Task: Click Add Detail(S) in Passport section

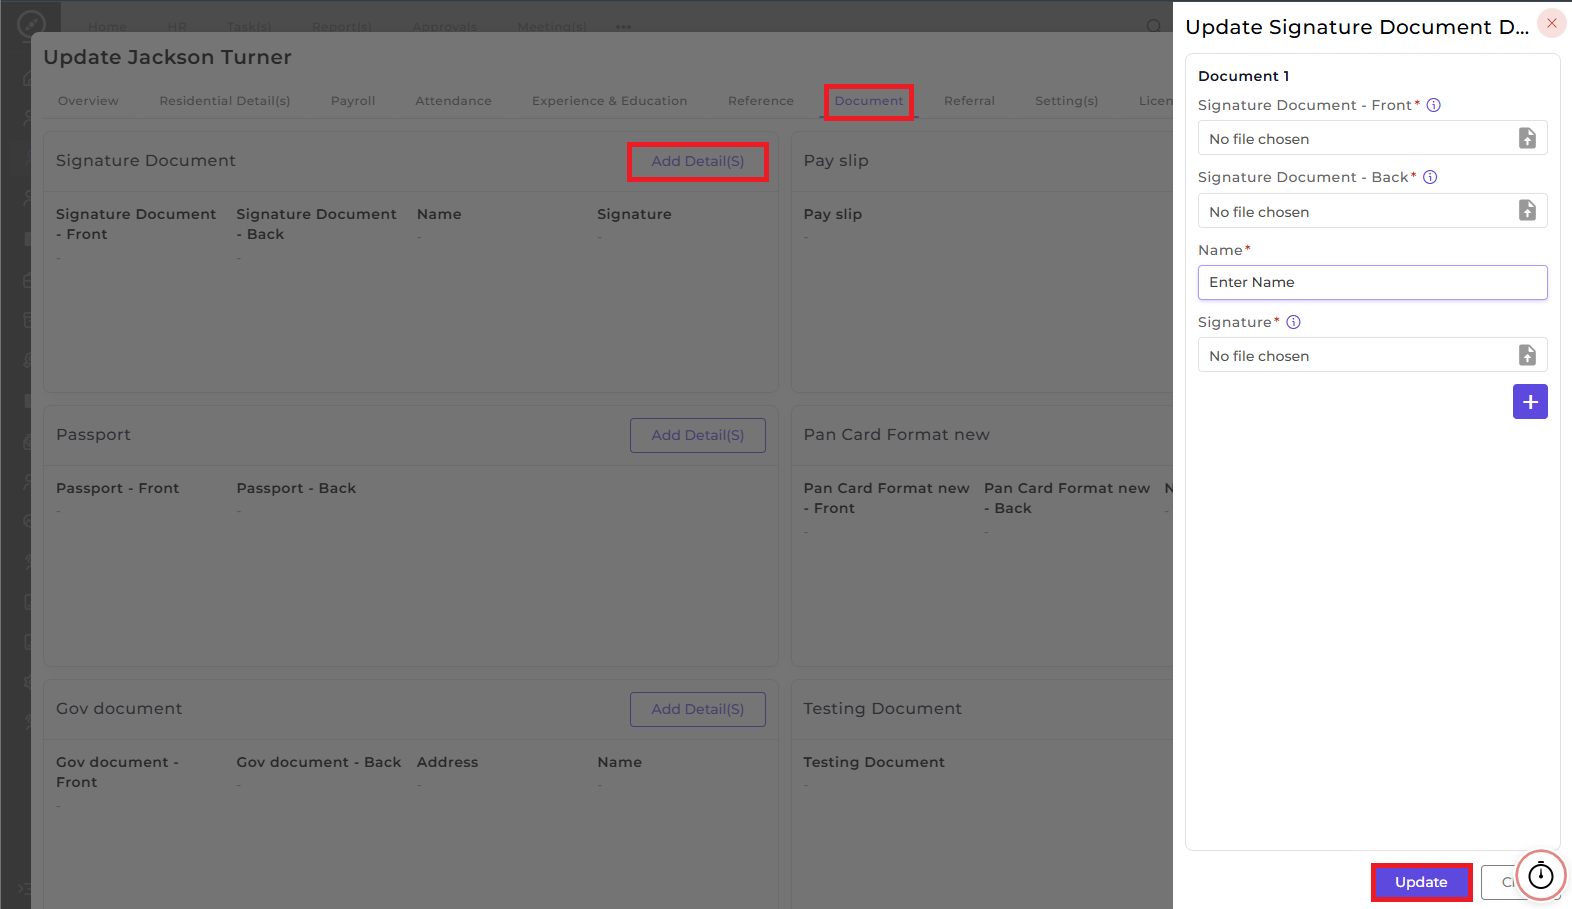Action: tap(698, 435)
